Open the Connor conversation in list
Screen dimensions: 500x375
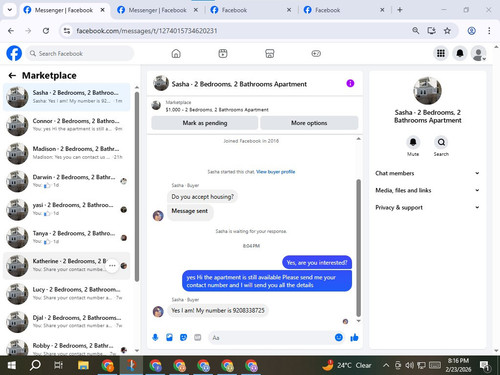coord(67,125)
